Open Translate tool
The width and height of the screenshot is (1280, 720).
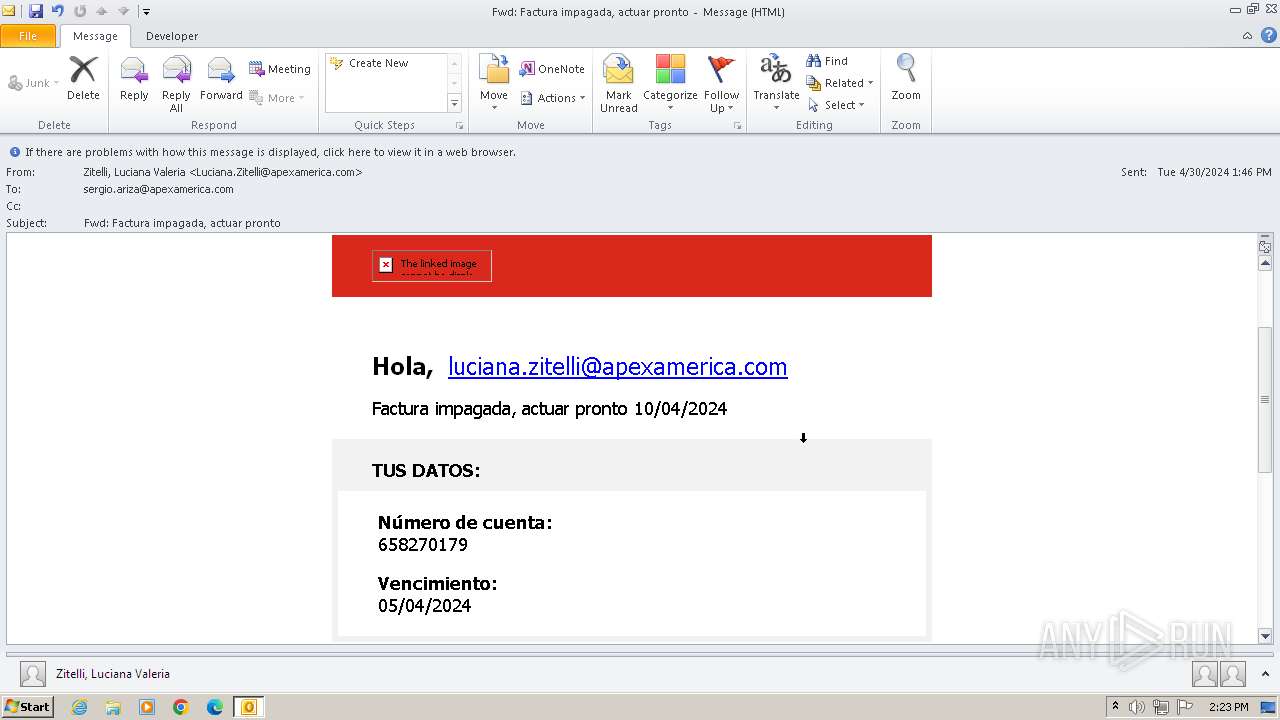[776, 84]
